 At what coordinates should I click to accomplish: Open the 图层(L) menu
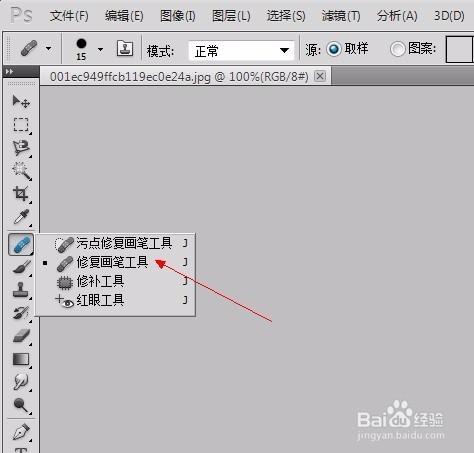[231, 16]
